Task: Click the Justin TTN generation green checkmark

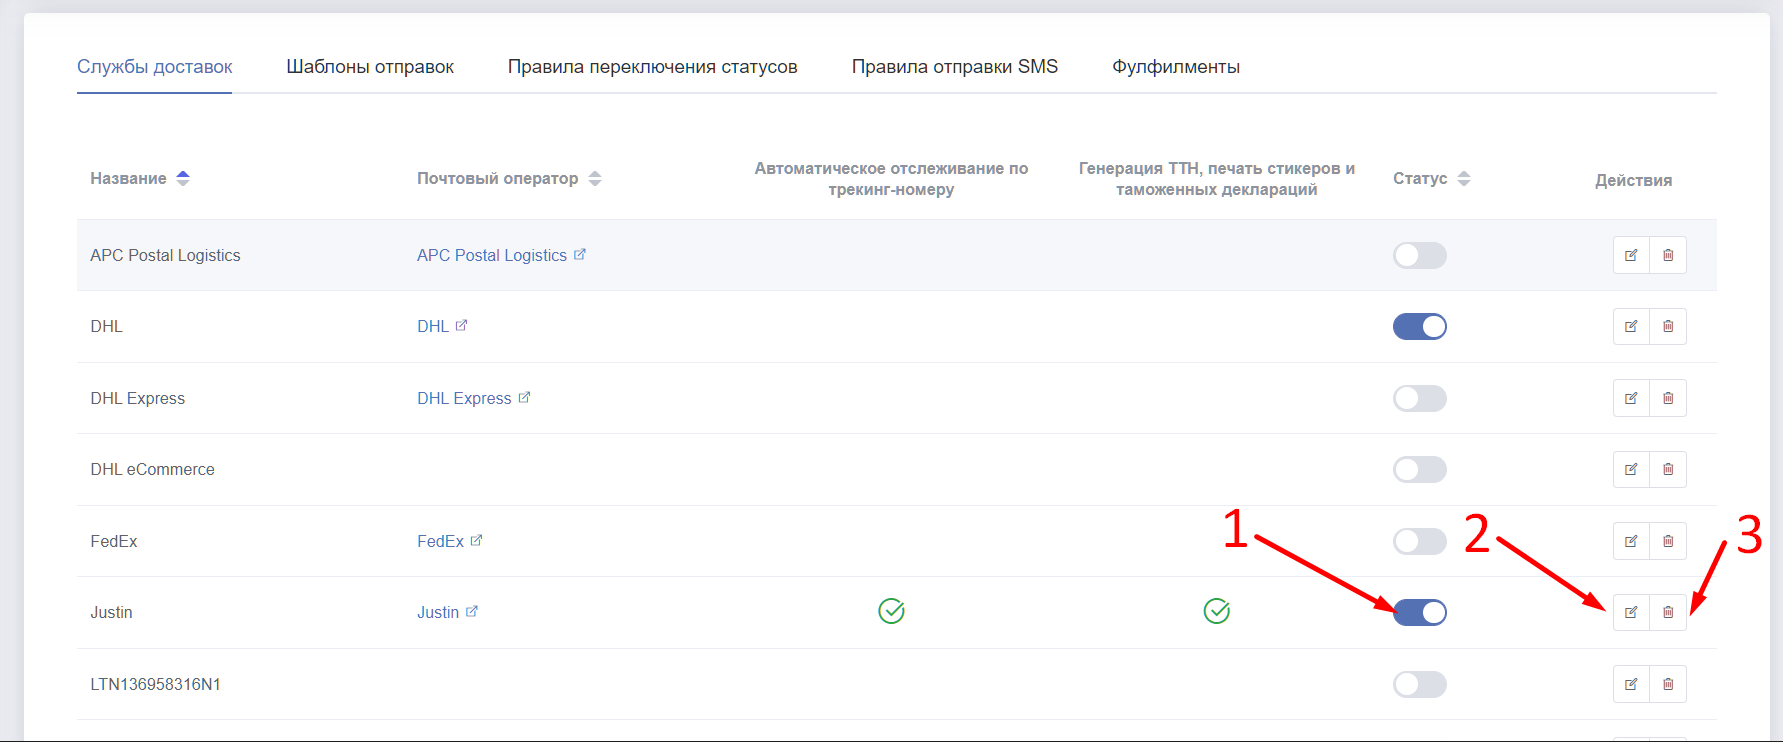Action: point(1216,611)
